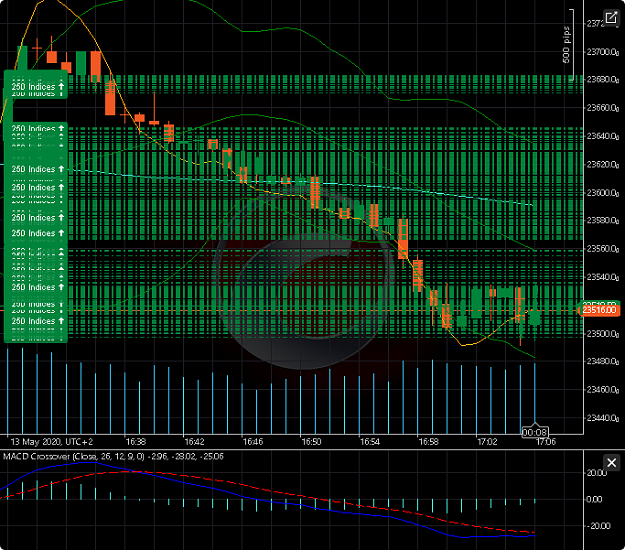Click the orange 23516.00 current price tag
The height and width of the screenshot is (550, 625).
(x=599, y=310)
